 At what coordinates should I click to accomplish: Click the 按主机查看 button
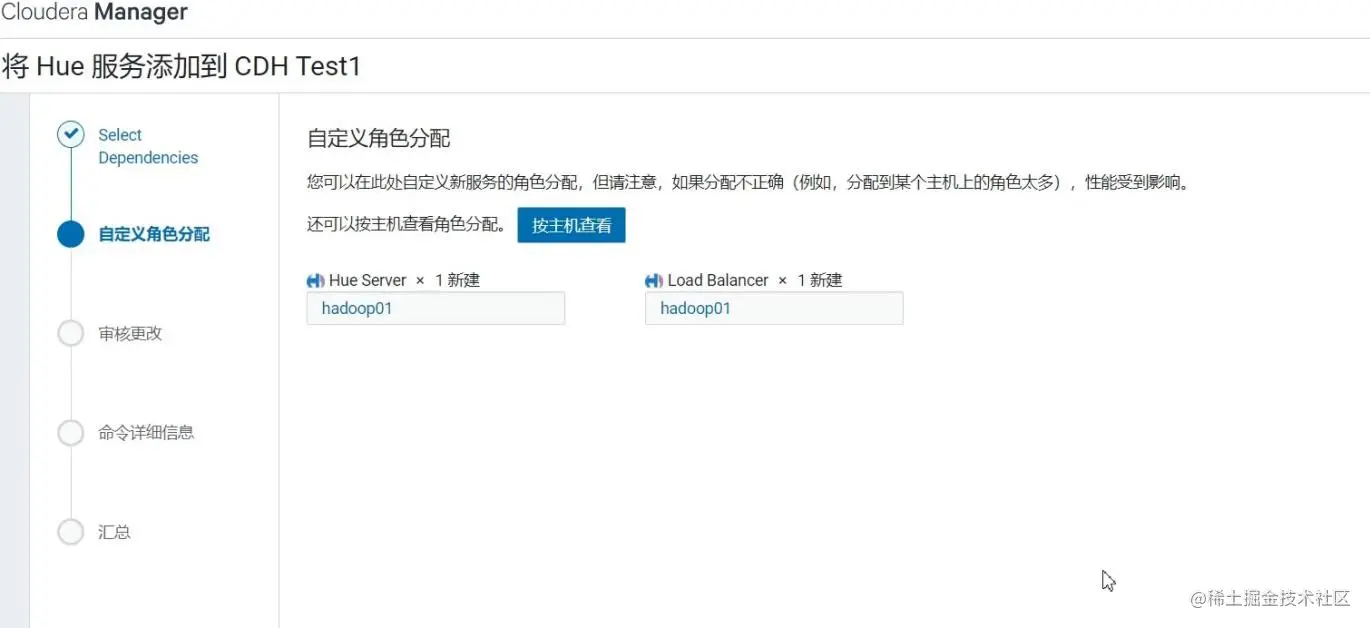point(571,225)
